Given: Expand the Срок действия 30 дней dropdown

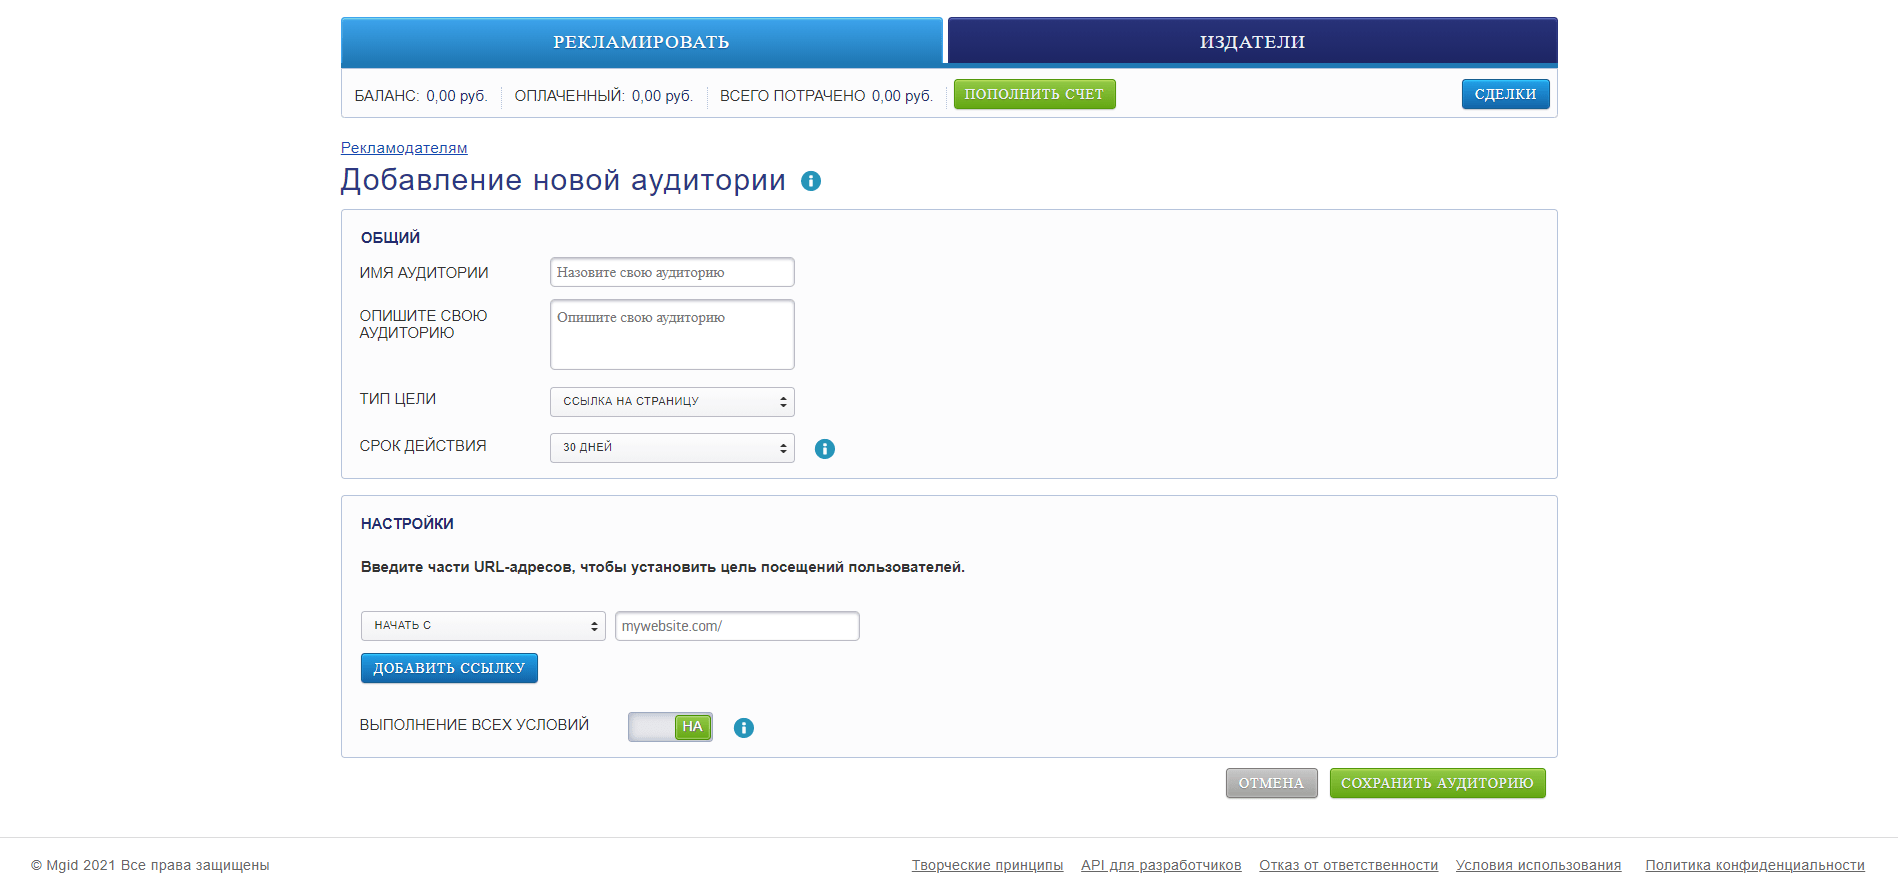Looking at the screenshot, I should (x=672, y=448).
